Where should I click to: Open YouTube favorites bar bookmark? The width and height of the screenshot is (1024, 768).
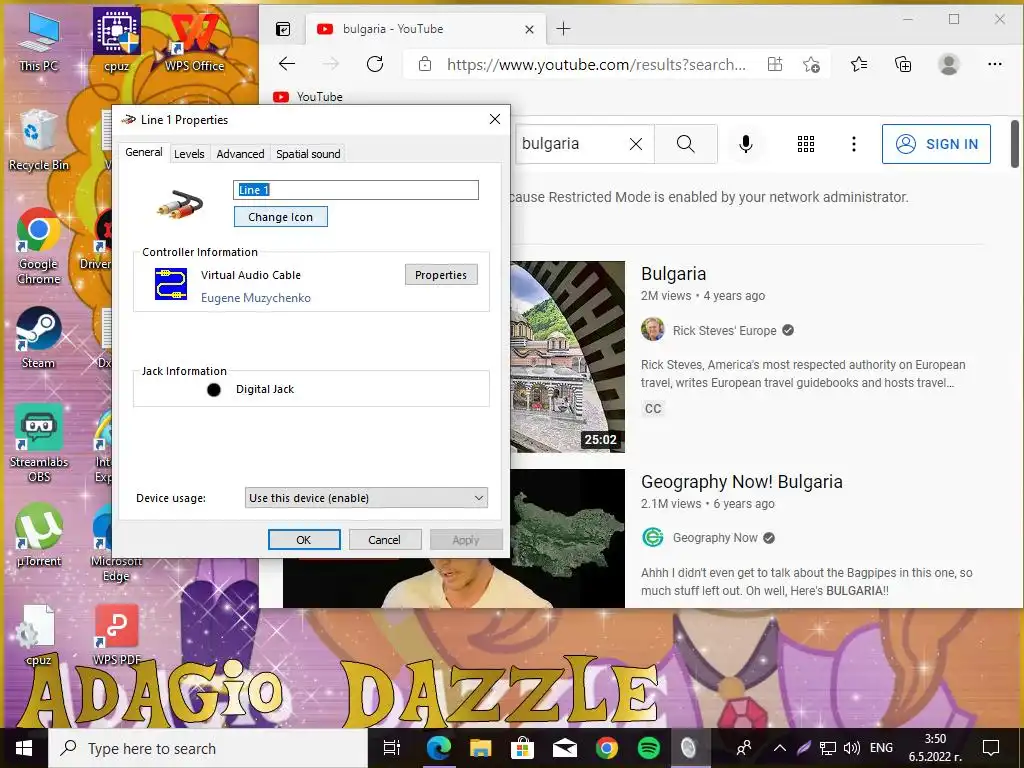308,97
